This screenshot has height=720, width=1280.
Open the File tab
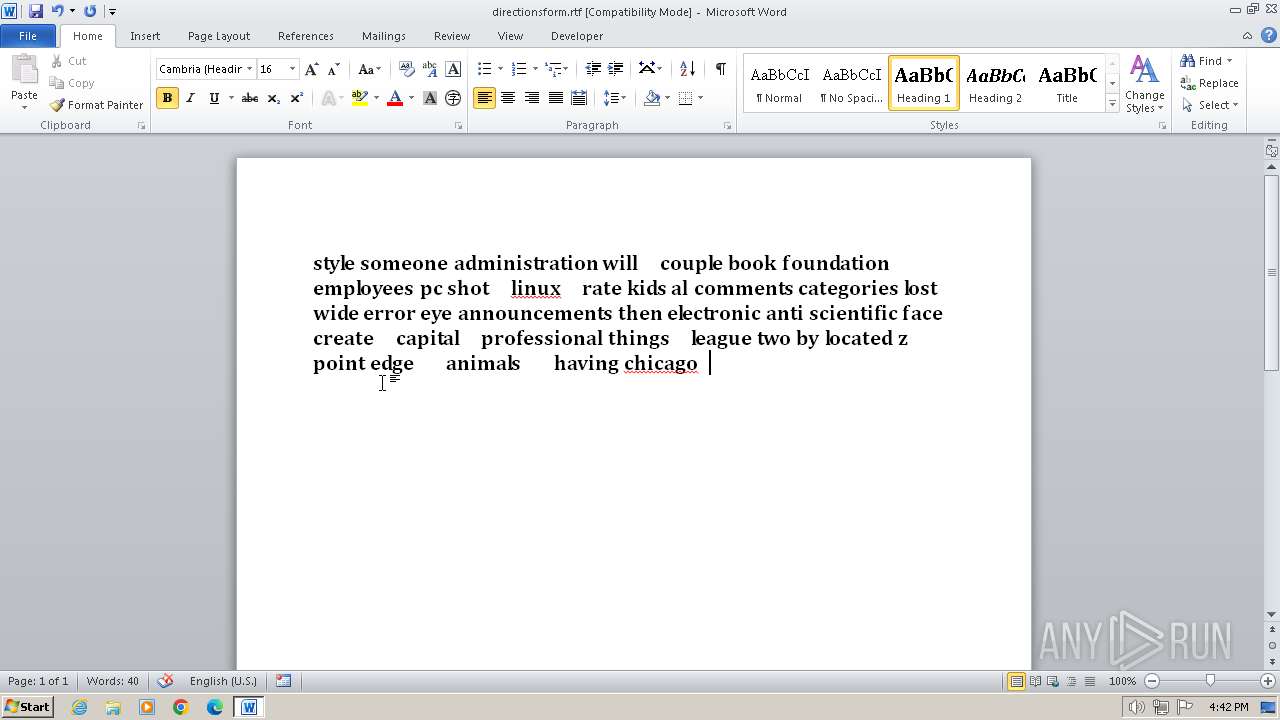click(28, 36)
